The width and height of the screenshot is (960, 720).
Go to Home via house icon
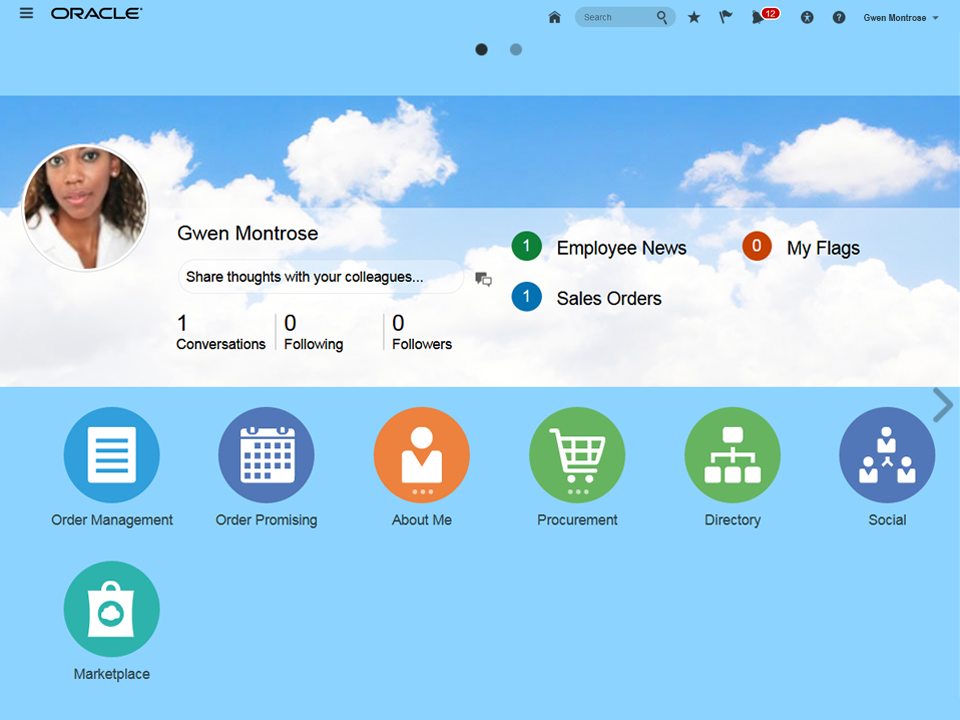coord(555,17)
